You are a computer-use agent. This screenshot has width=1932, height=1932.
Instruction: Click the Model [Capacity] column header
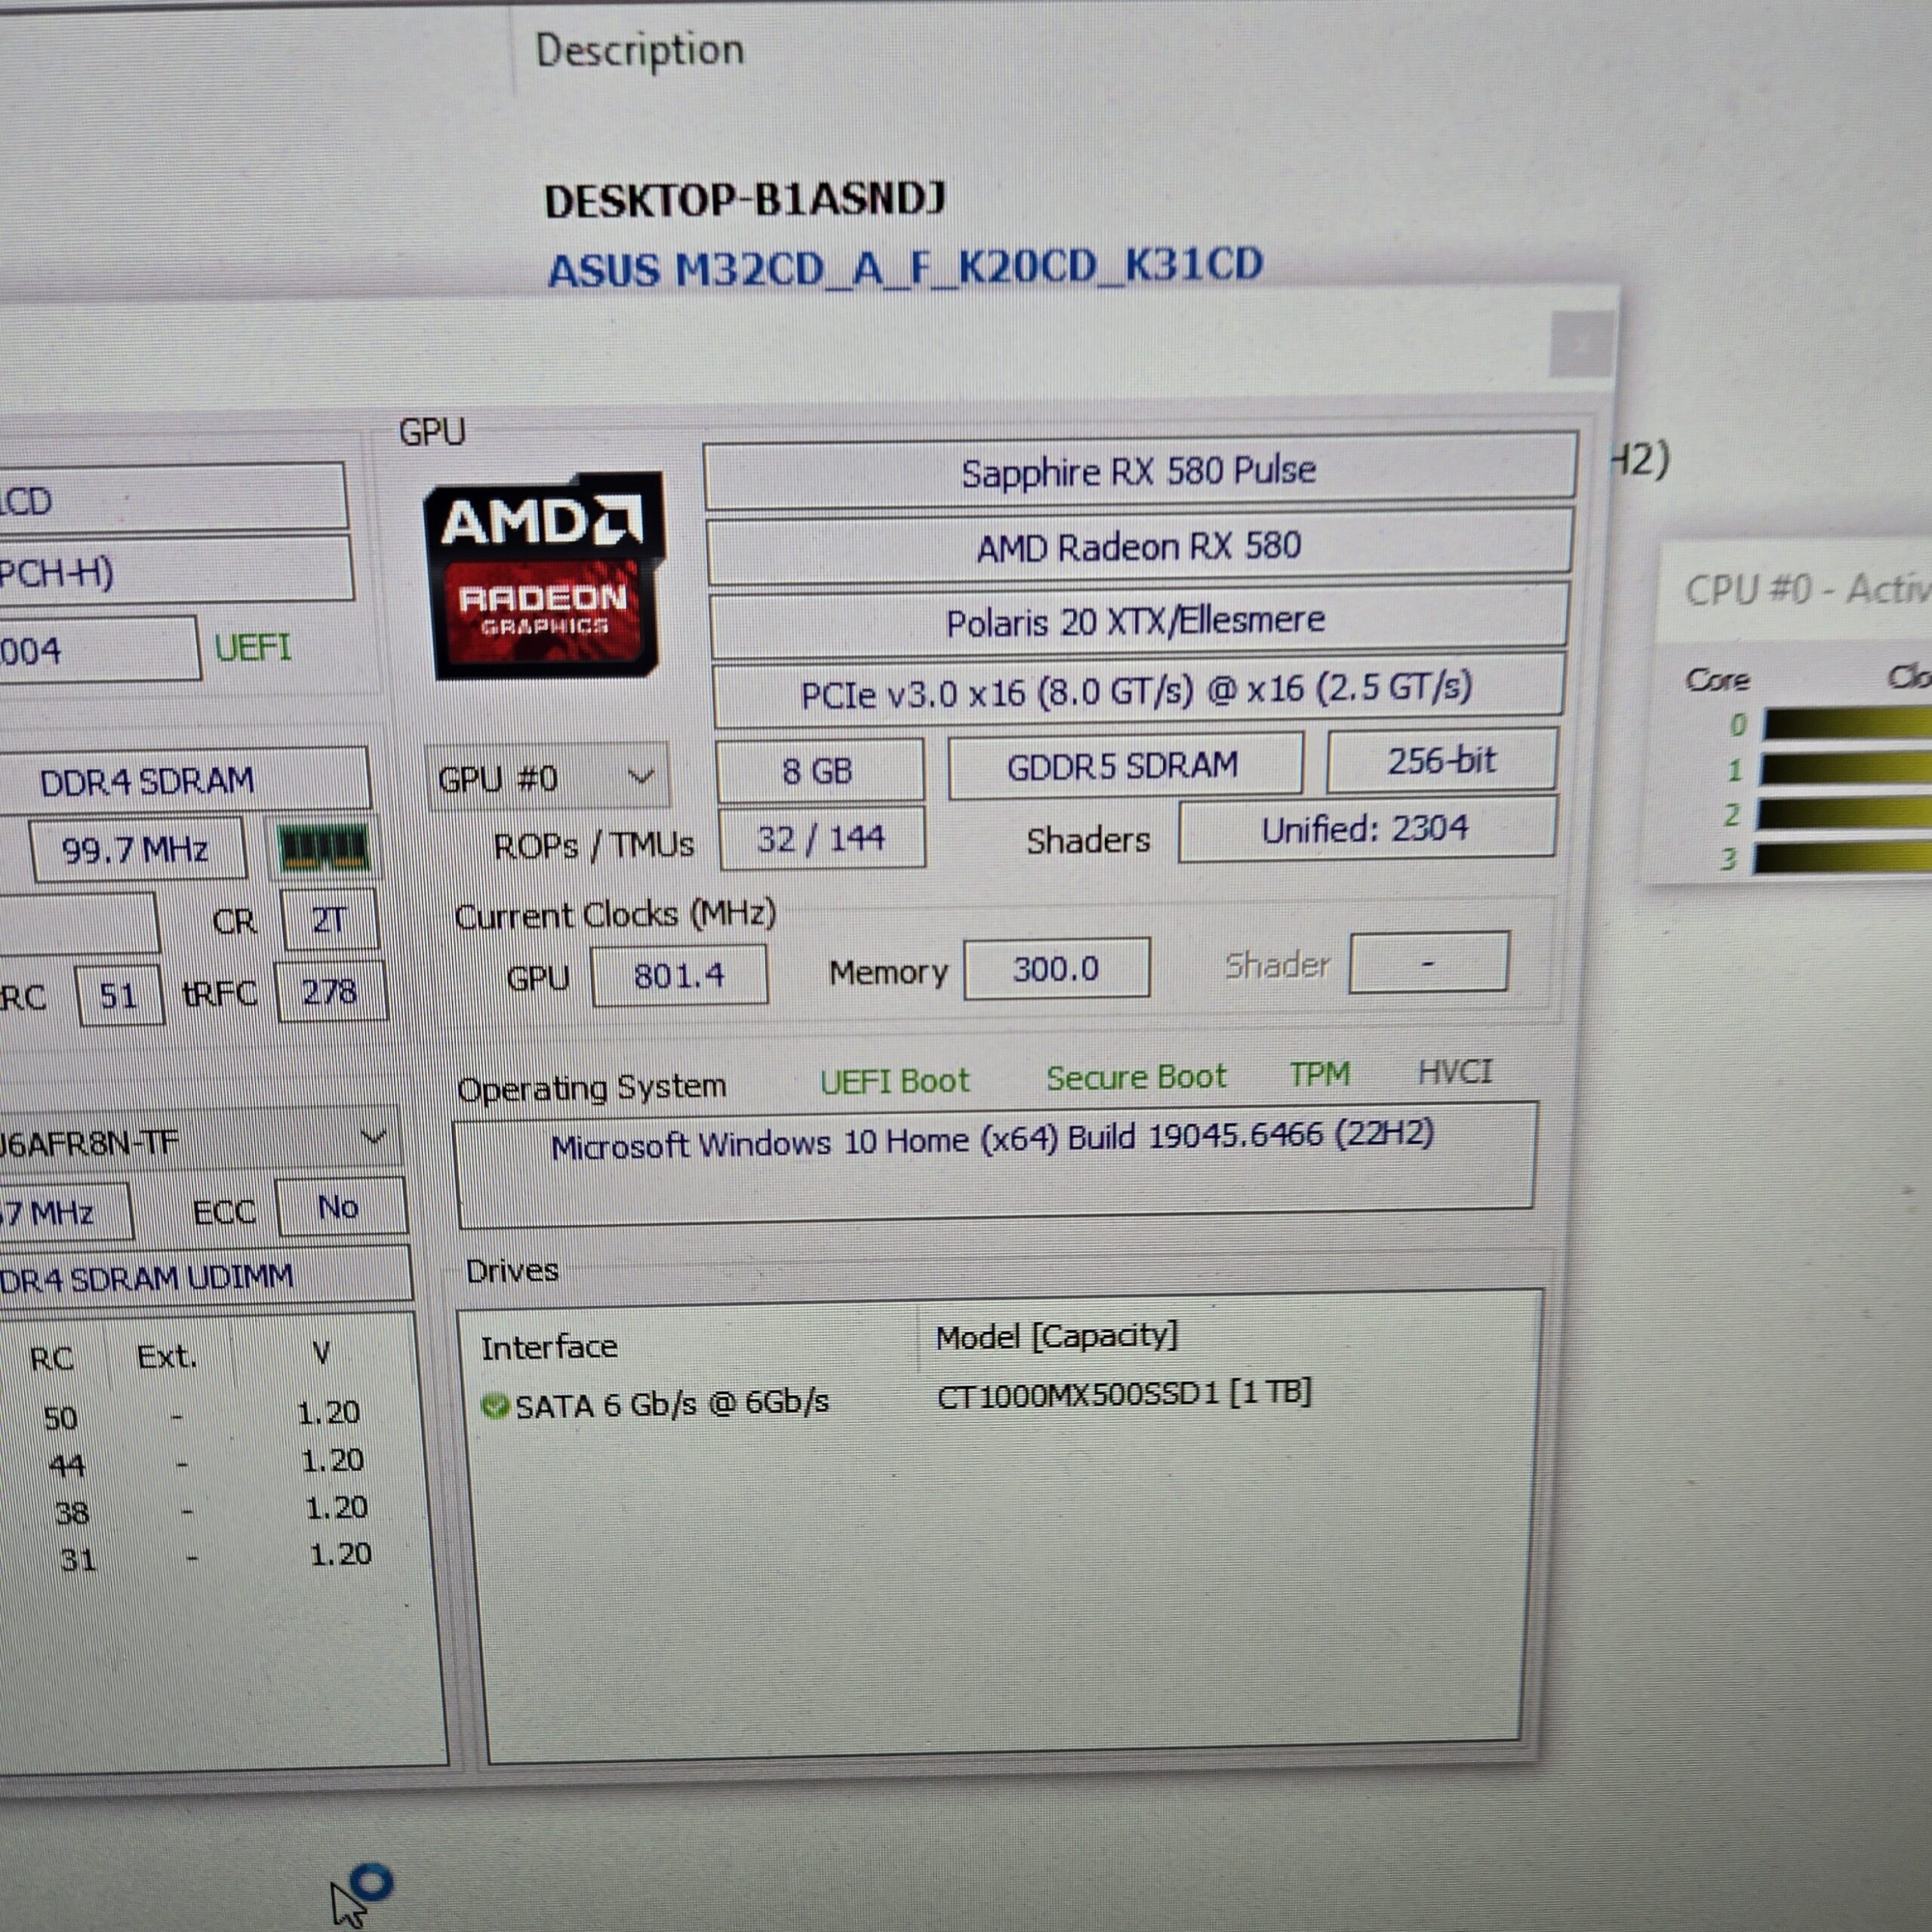pyautogui.click(x=1057, y=1336)
